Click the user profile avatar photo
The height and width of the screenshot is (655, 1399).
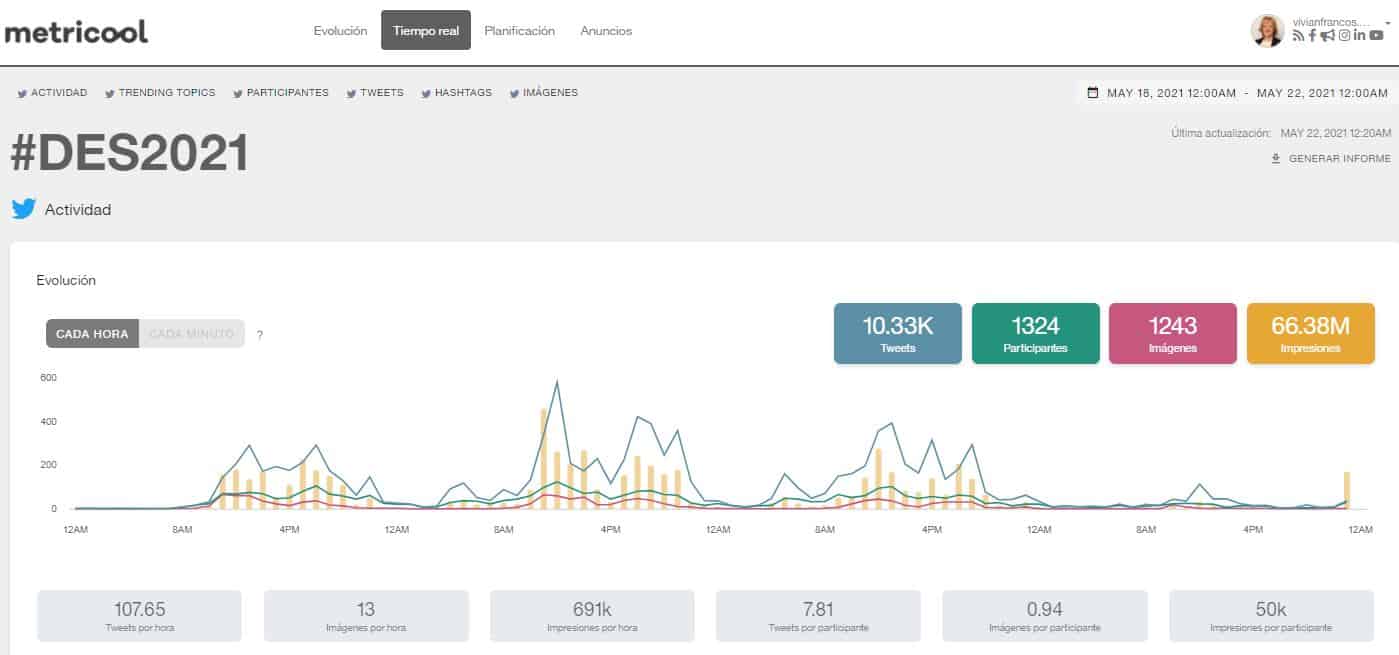tap(1267, 31)
